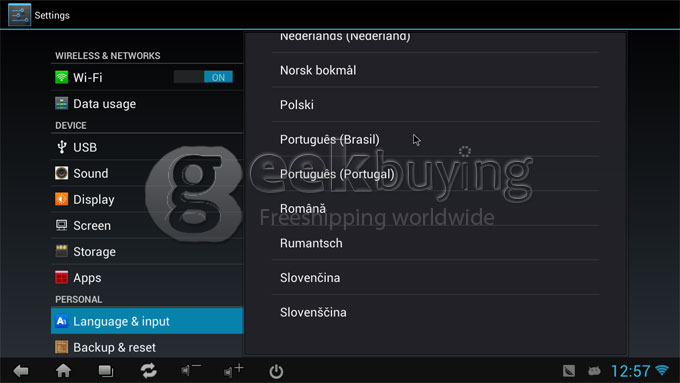
Task: Tap the screen rotate arrows icon
Action: click(x=148, y=371)
